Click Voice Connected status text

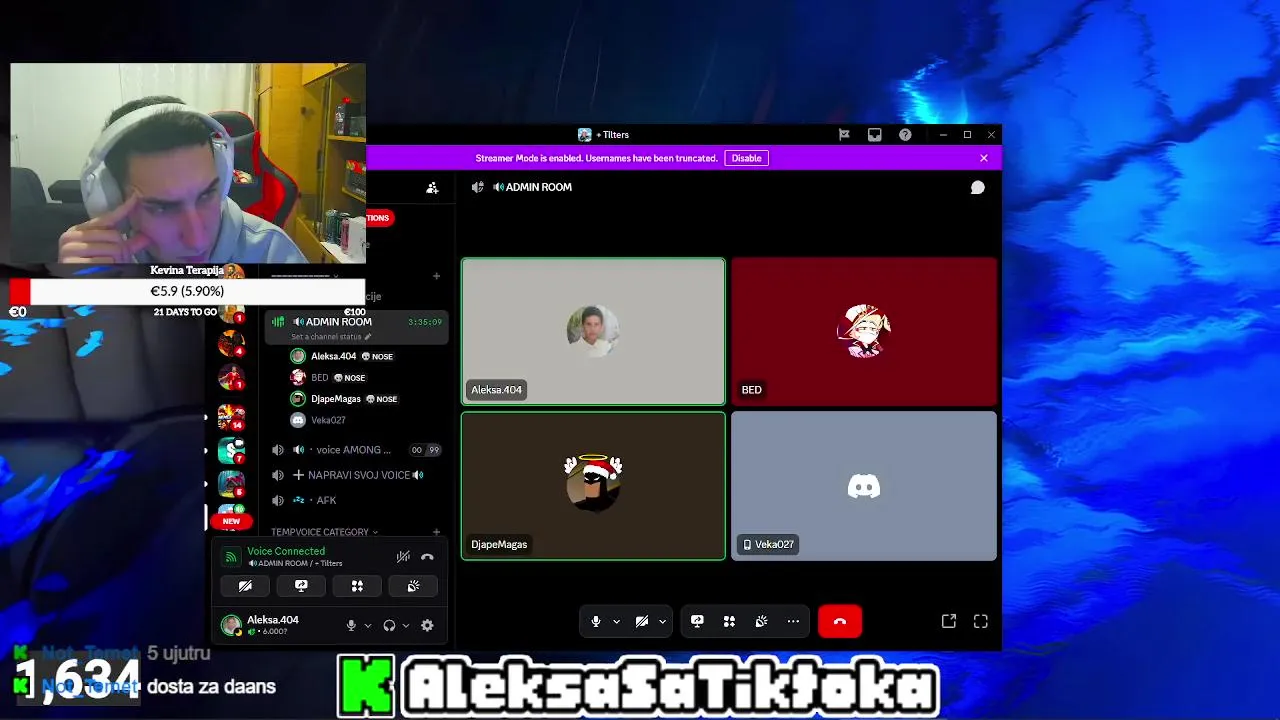(x=286, y=551)
